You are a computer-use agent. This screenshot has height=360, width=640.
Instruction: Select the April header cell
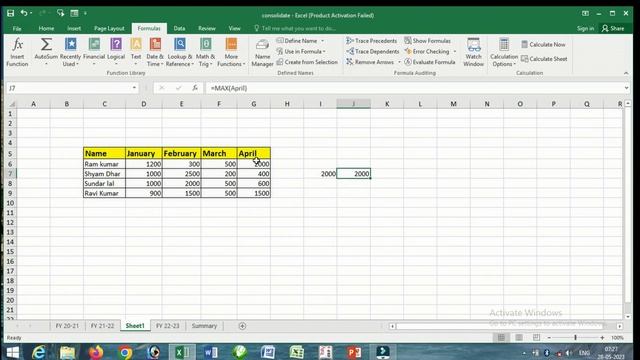[x=253, y=153]
